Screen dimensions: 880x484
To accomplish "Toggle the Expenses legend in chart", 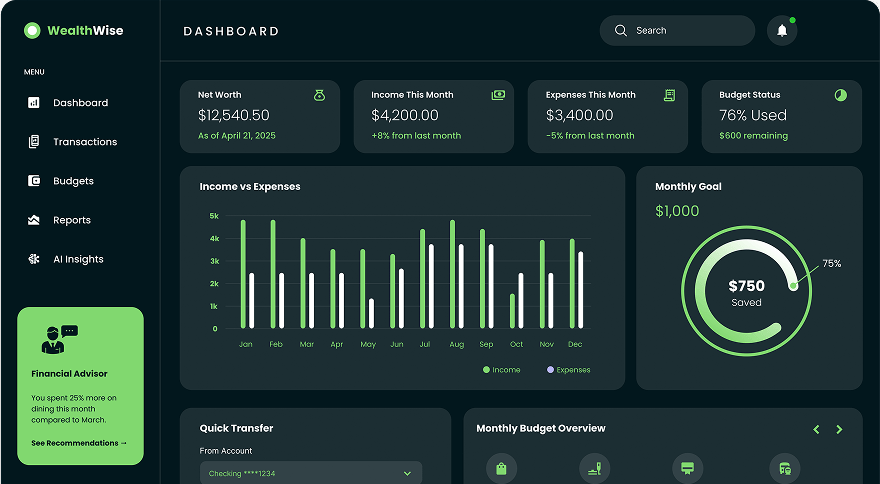I will click(x=569, y=370).
